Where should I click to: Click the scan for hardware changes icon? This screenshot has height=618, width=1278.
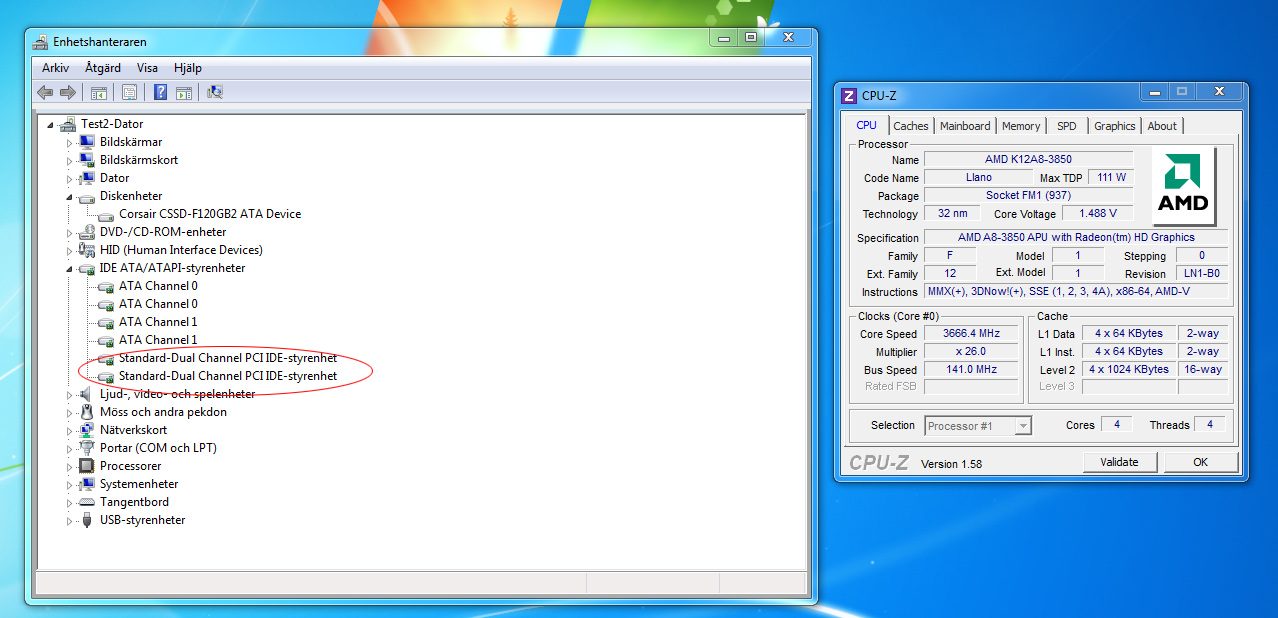(215, 93)
